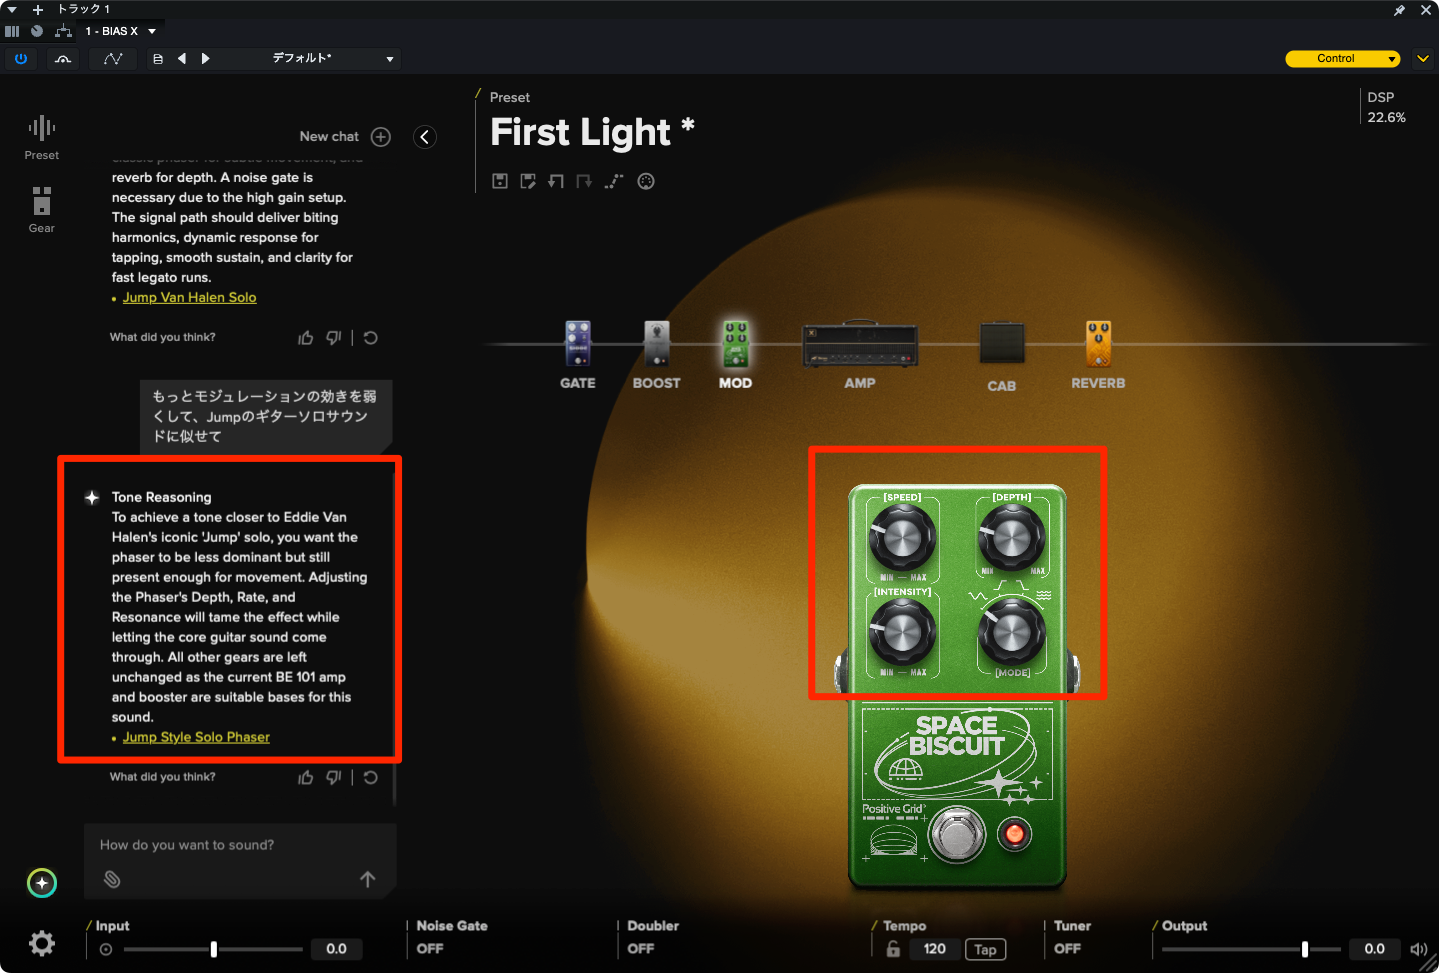1439x973 pixels.
Task: Select the REVERB pedal in signal chain
Action: pos(1098,346)
